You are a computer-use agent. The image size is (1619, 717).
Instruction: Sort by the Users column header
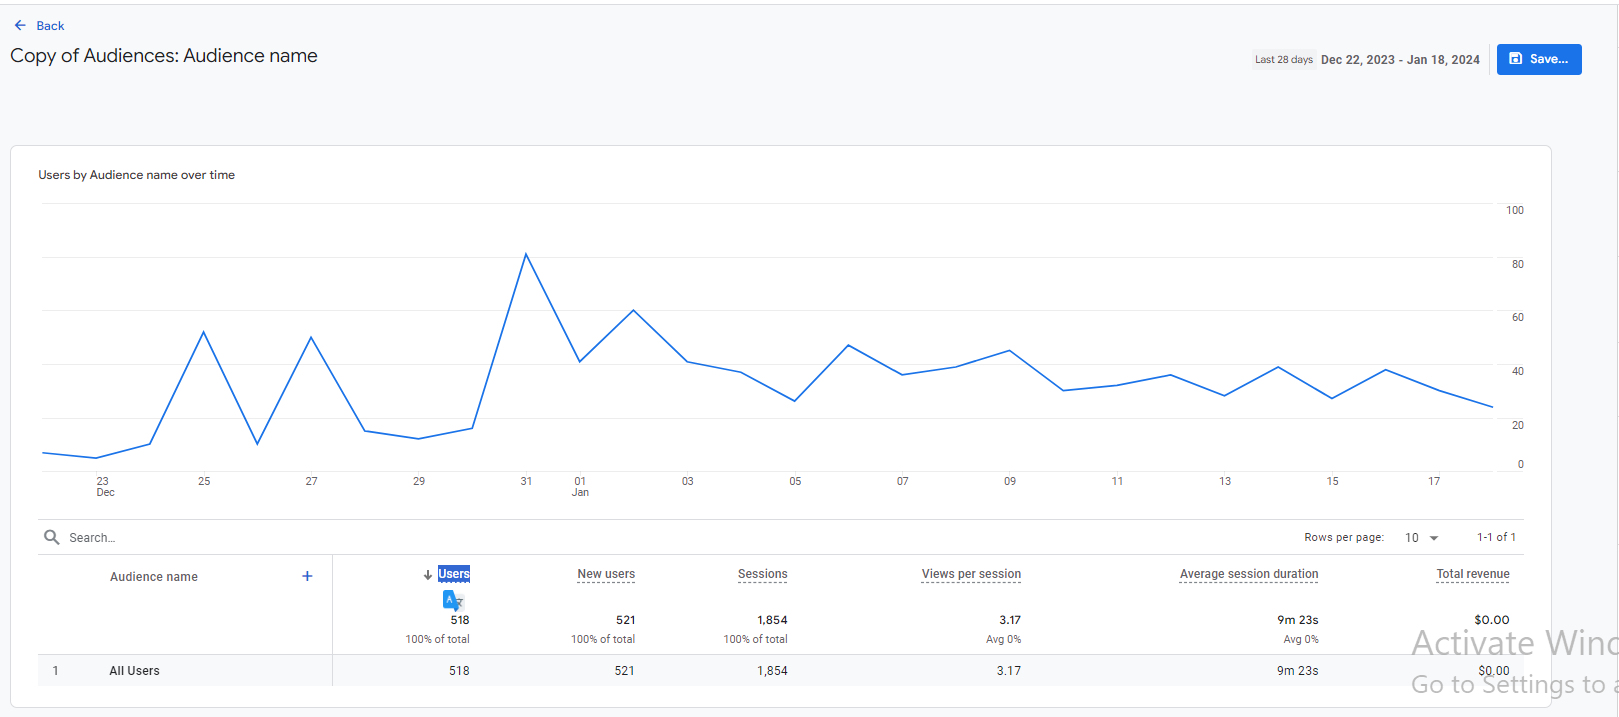click(x=454, y=574)
